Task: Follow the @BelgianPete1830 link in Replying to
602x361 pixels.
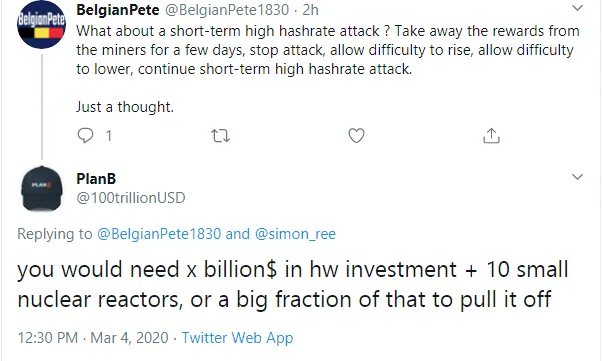Action: (159, 233)
